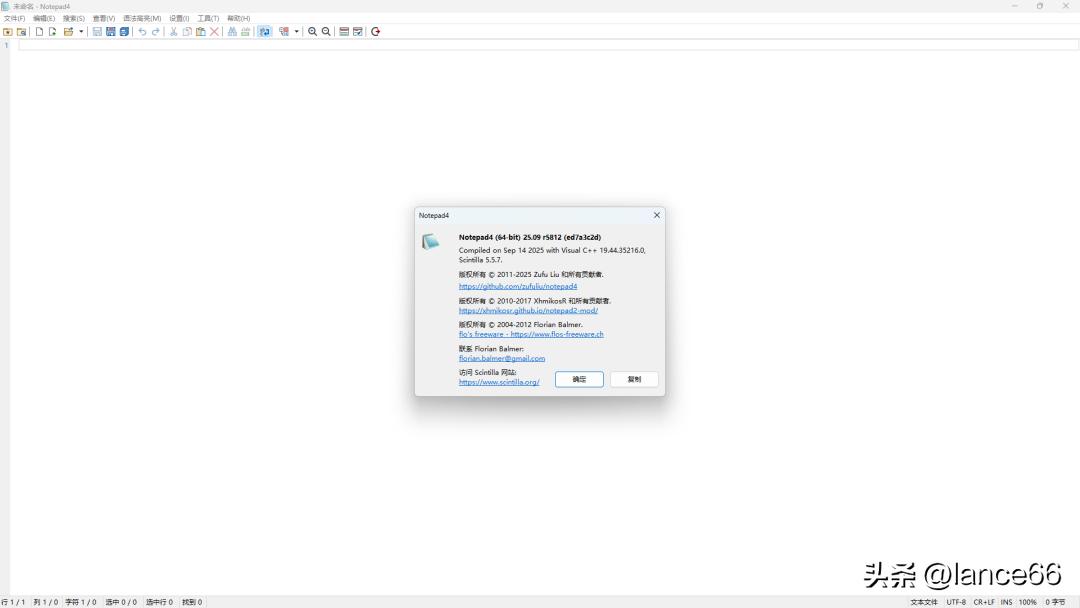Click the '行 1 / 1' status bar entry

tap(13, 602)
